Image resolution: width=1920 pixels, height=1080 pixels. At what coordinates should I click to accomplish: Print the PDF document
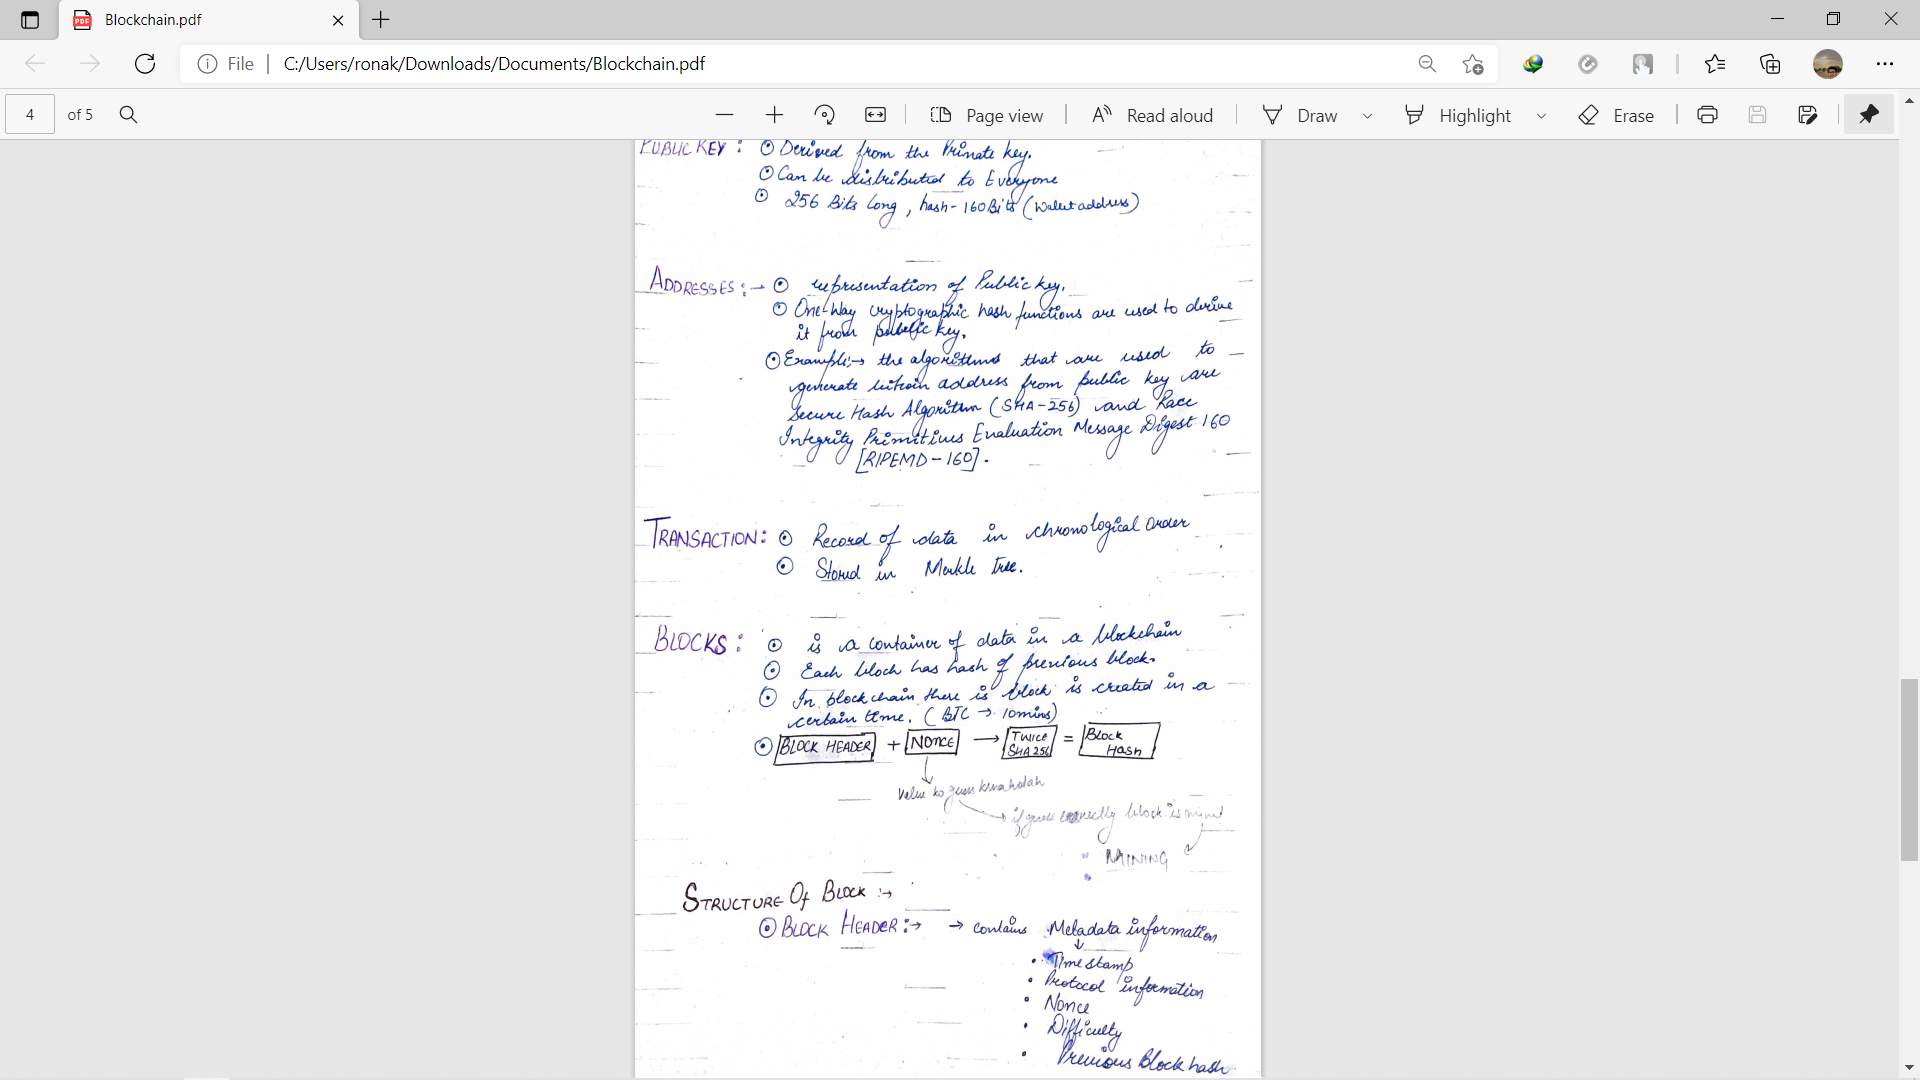pos(1707,115)
